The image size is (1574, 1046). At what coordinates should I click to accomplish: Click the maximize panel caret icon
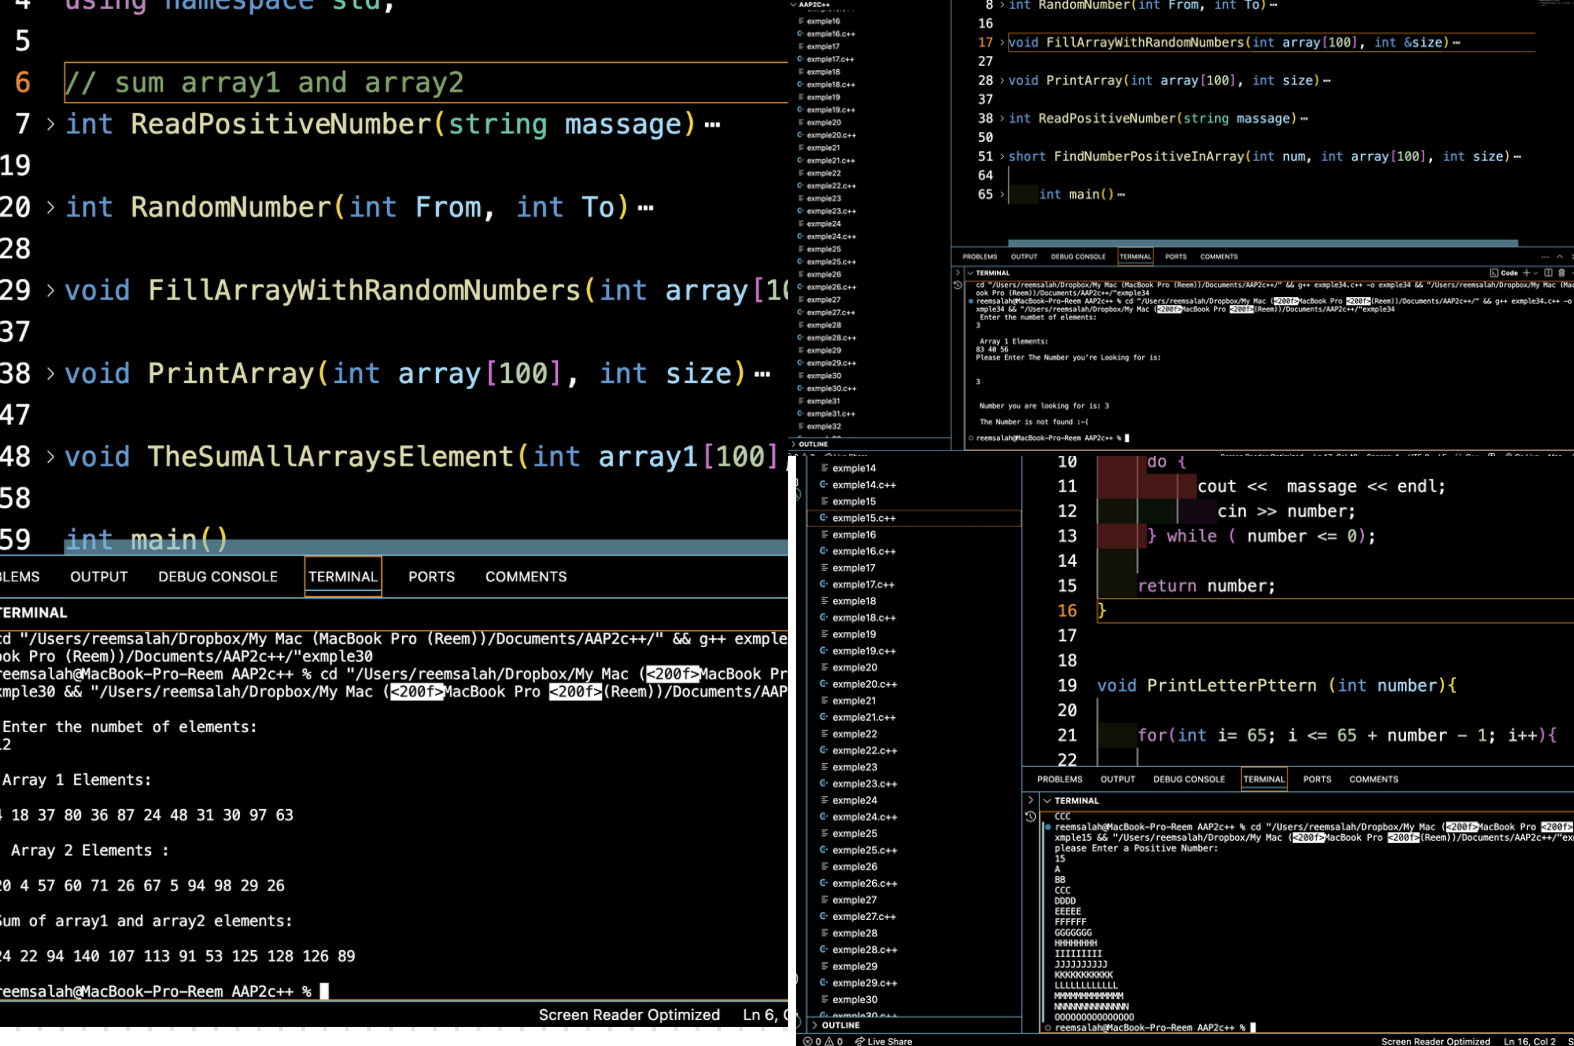tap(1559, 257)
